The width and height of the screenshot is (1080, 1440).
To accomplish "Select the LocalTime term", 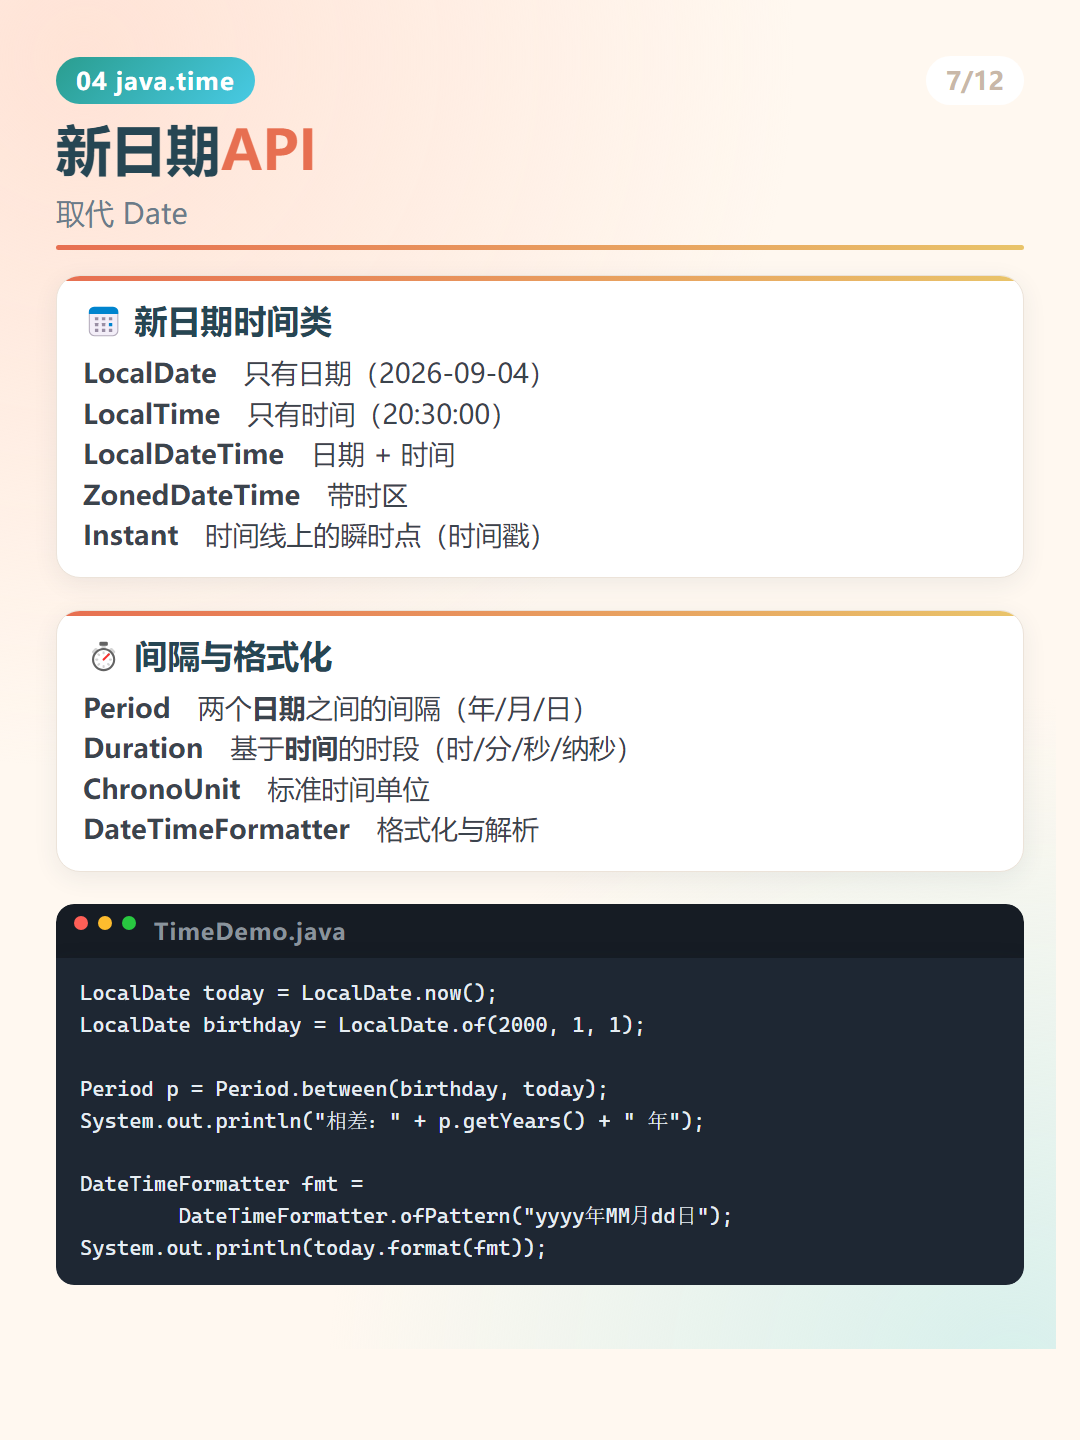I will pyautogui.click(x=152, y=414).
